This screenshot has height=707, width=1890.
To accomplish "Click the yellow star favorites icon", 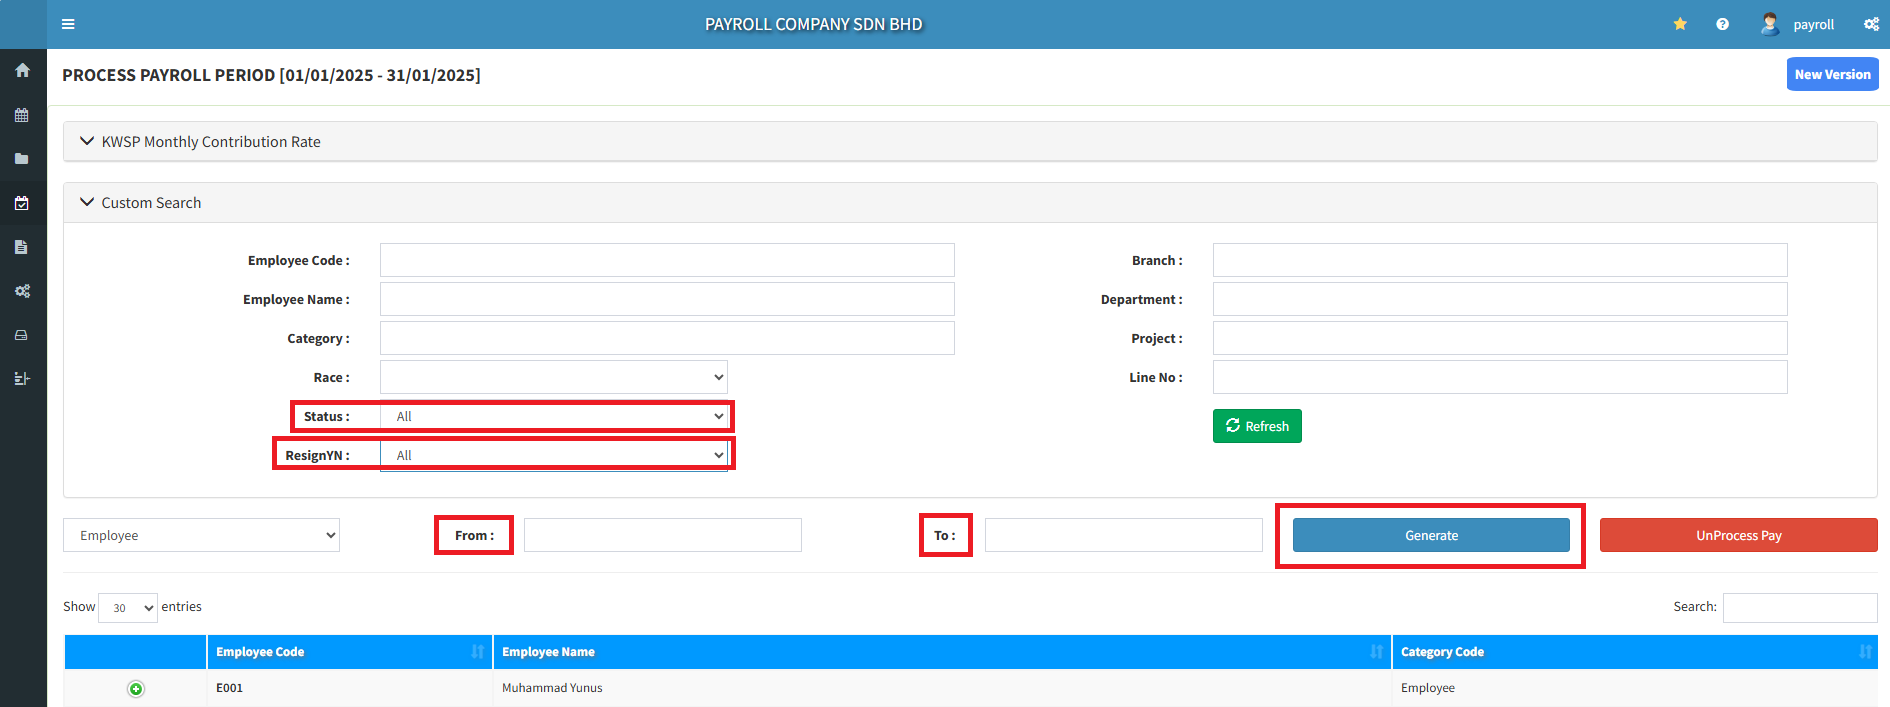I will [1680, 24].
